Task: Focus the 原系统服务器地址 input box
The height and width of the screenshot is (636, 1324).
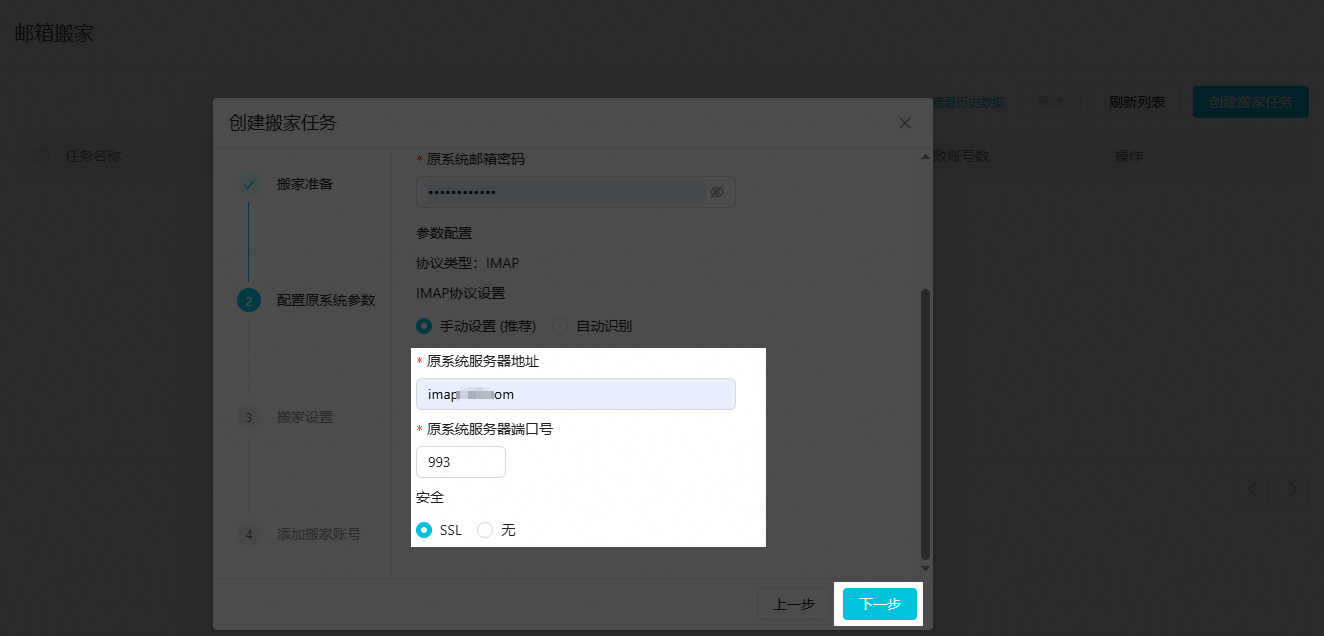Action: (575, 394)
